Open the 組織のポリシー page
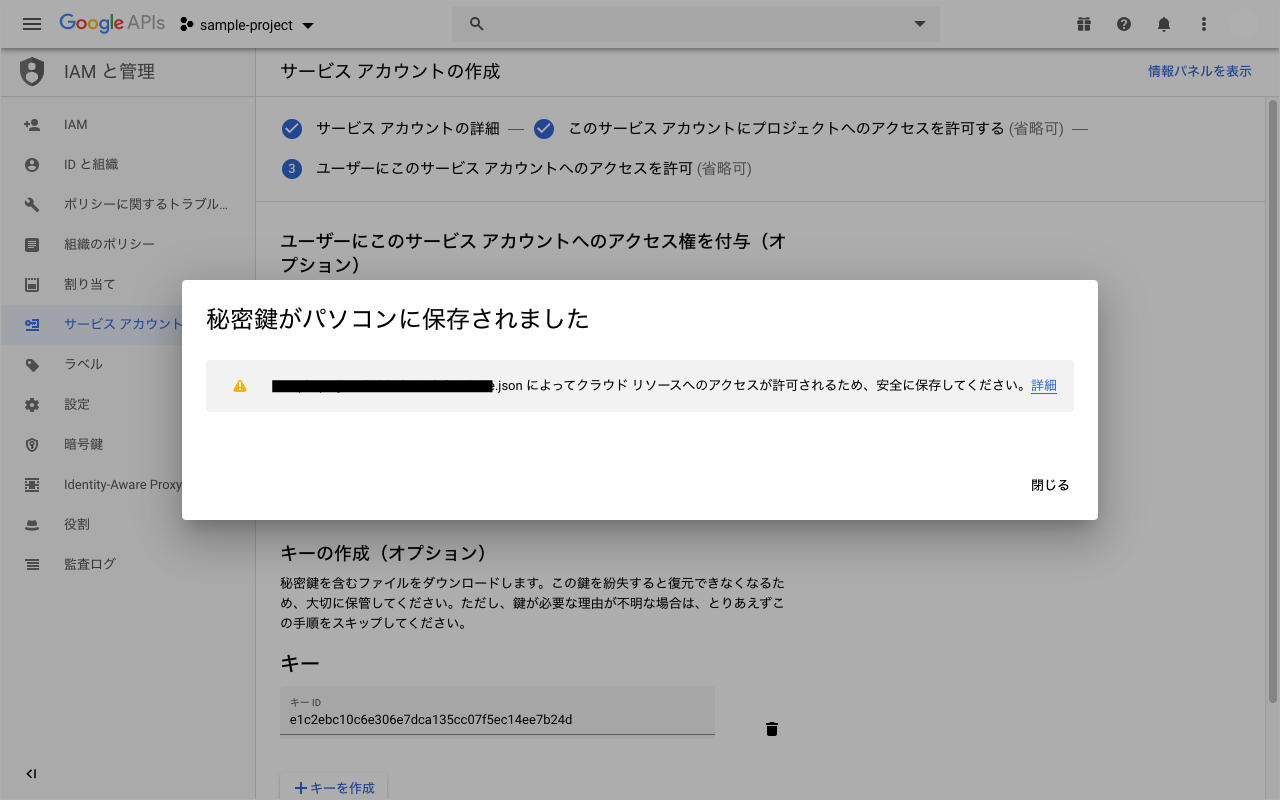The image size is (1280, 800). pyautogui.click(x=104, y=244)
